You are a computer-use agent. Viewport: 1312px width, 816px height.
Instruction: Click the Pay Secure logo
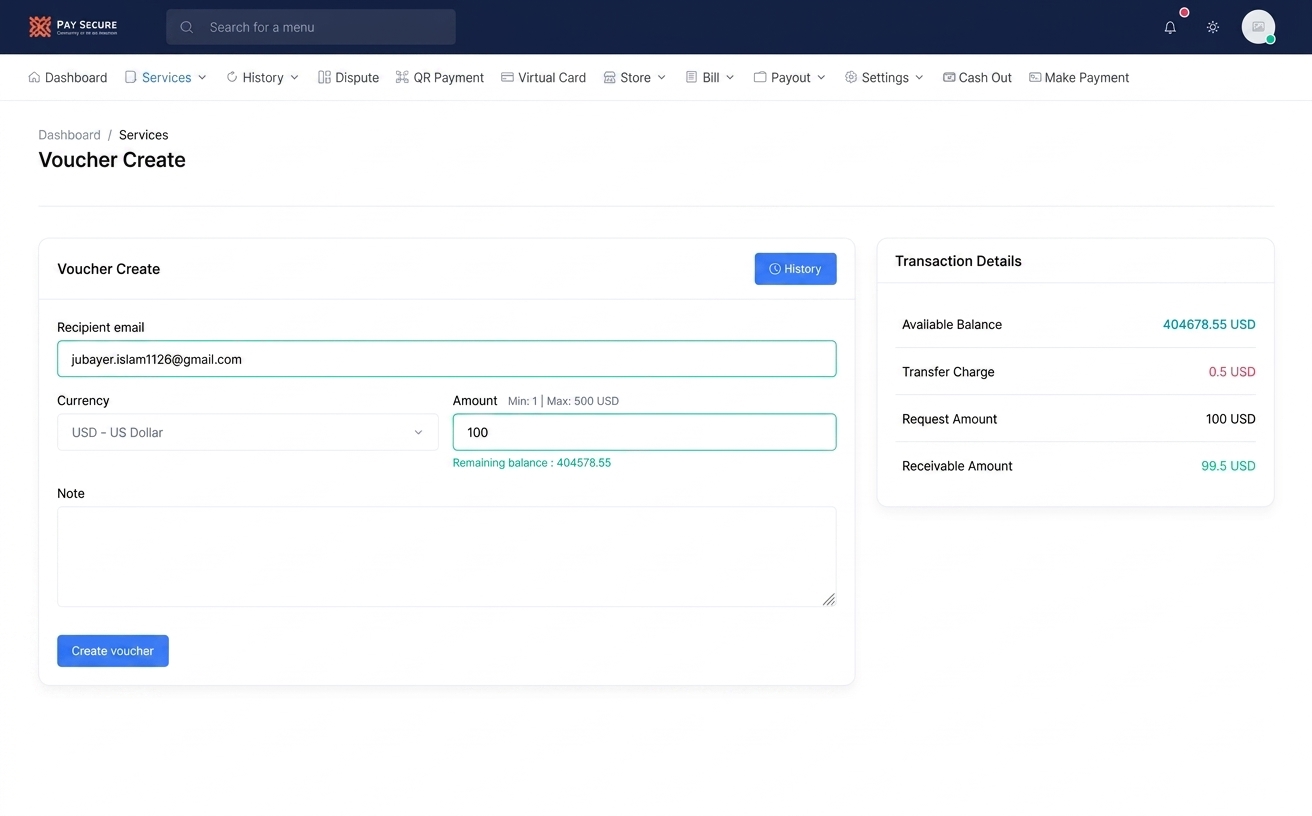point(73,27)
